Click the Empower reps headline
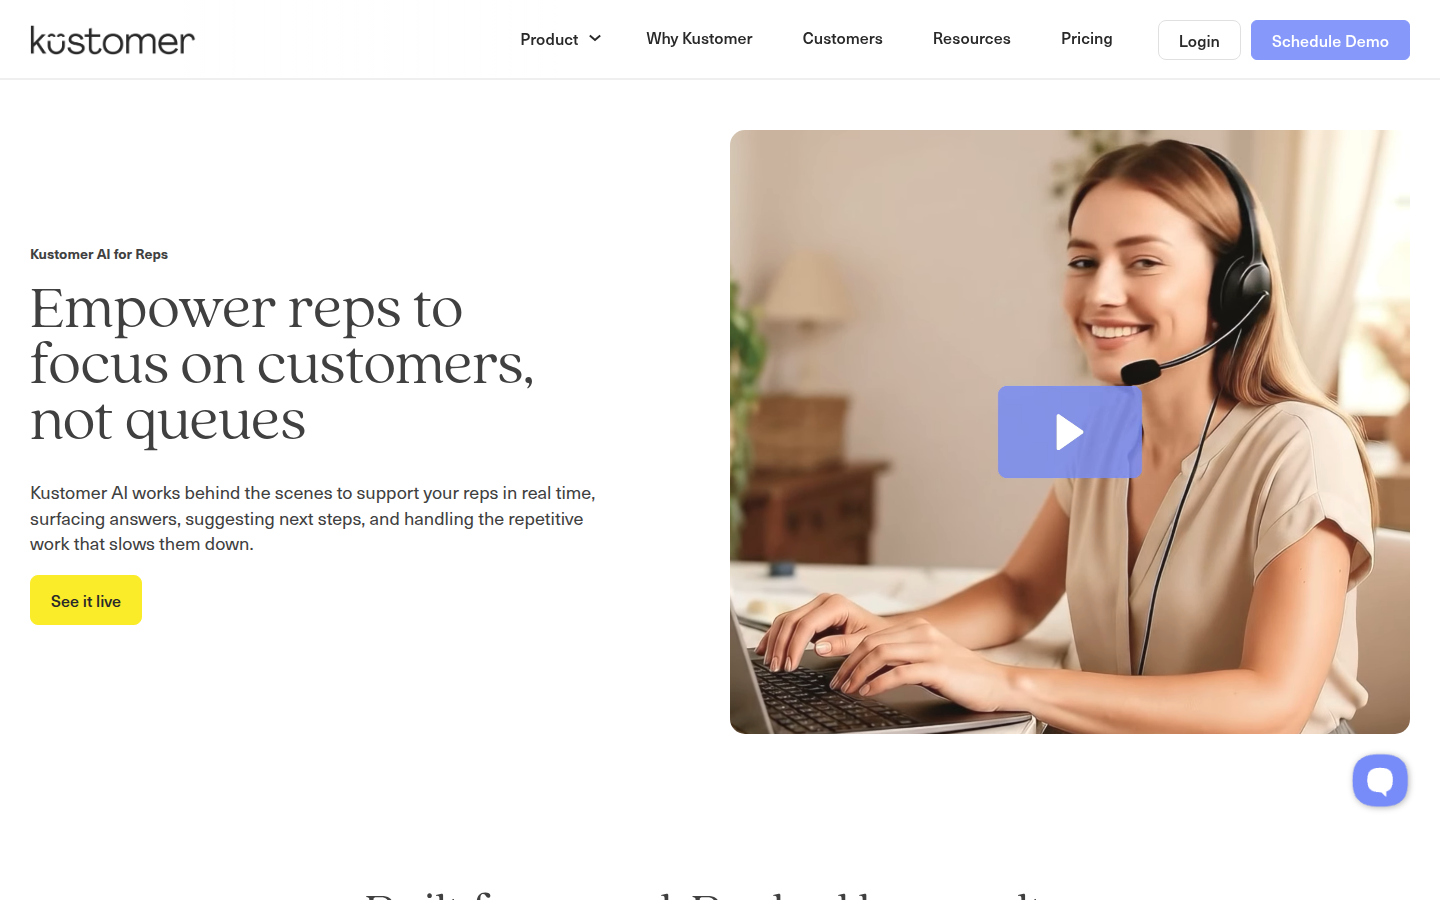This screenshot has height=900, width=1440. [x=282, y=364]
